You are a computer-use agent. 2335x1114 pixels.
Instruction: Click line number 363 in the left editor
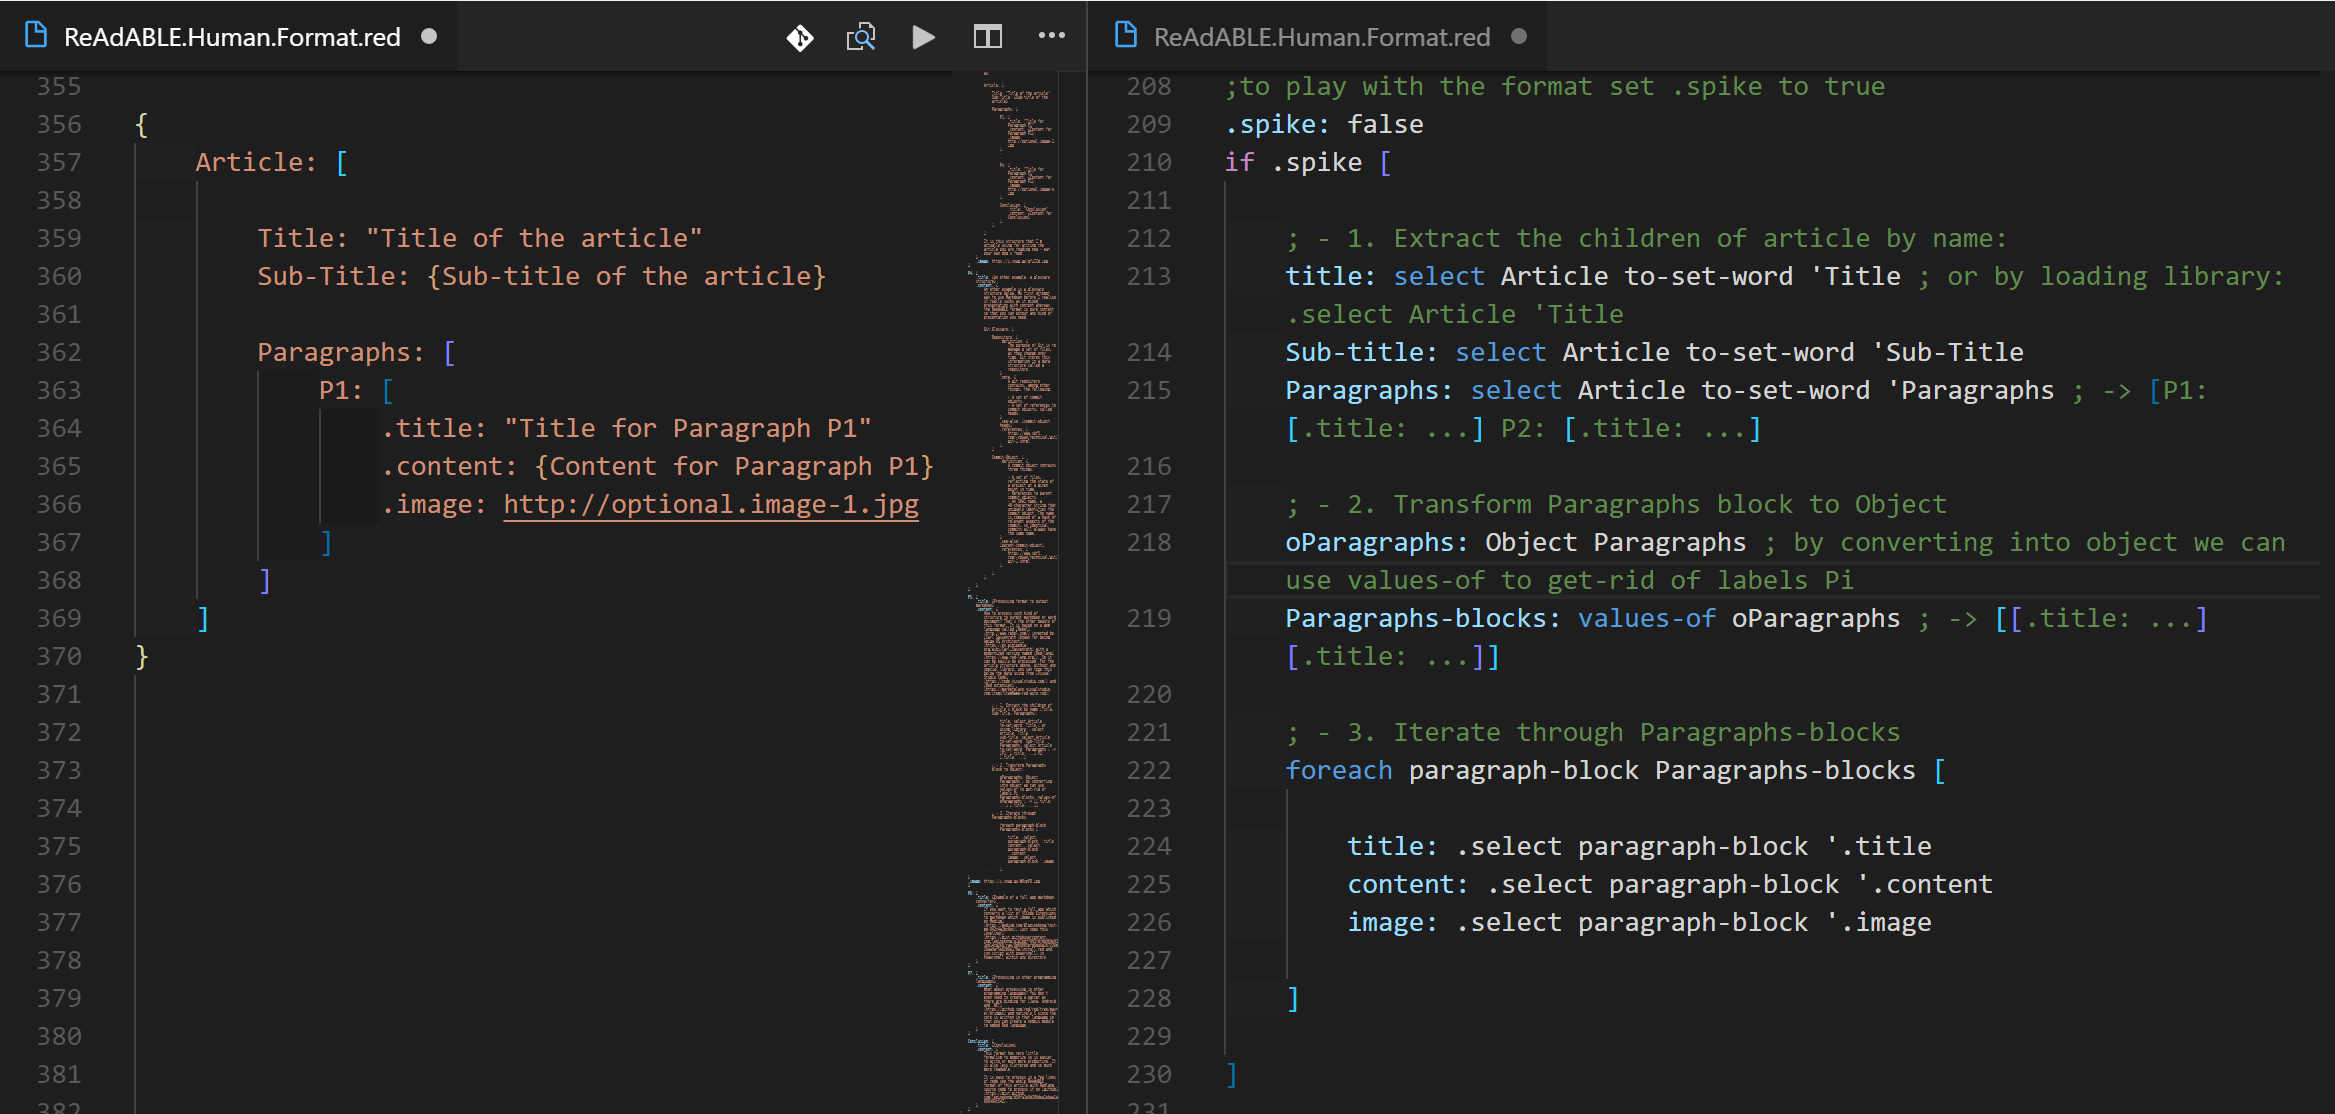tap(59, 390)
